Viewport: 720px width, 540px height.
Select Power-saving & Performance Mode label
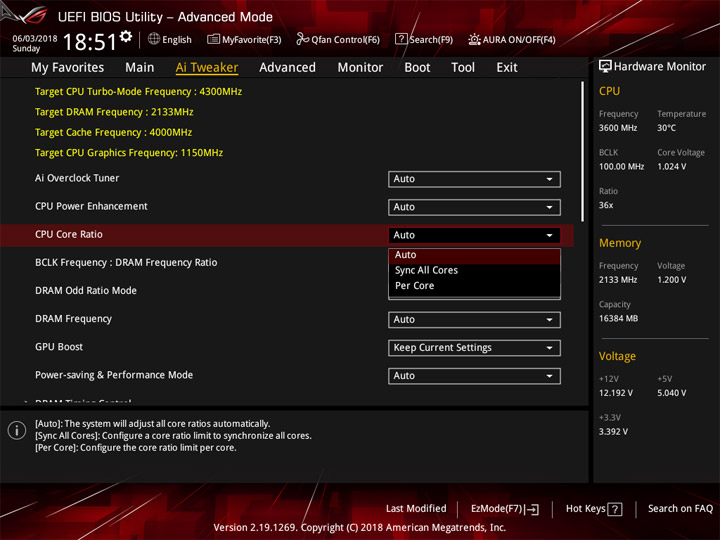[x=114, y=375]
